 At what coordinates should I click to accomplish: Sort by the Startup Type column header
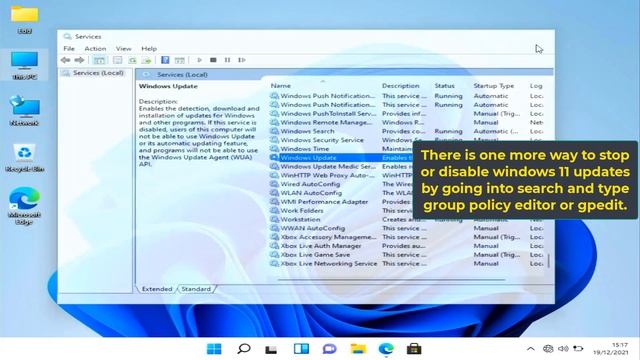pyautogui.click(x=493, y=86)
